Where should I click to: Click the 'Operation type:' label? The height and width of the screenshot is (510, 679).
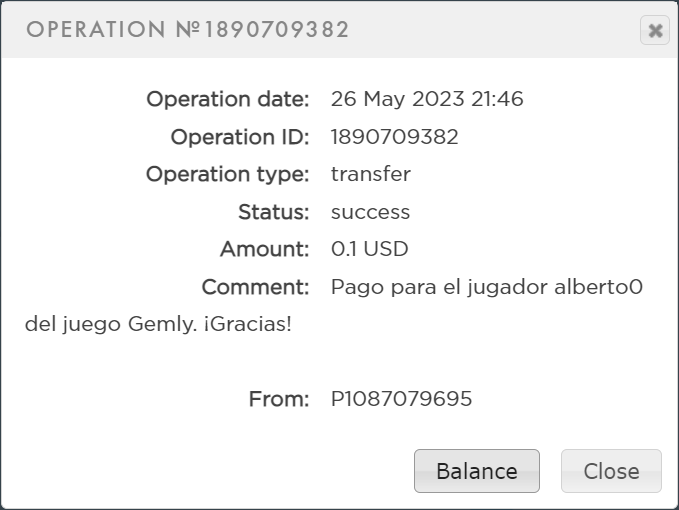(228, 174)
